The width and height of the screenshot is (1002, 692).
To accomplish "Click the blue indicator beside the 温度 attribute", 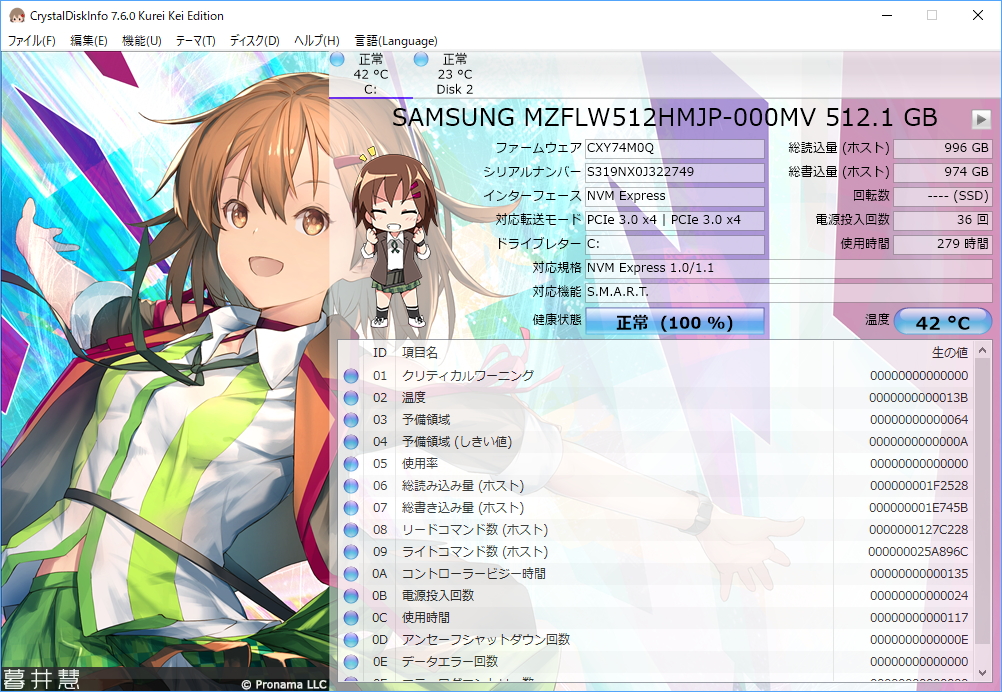I will click(352, 397).
